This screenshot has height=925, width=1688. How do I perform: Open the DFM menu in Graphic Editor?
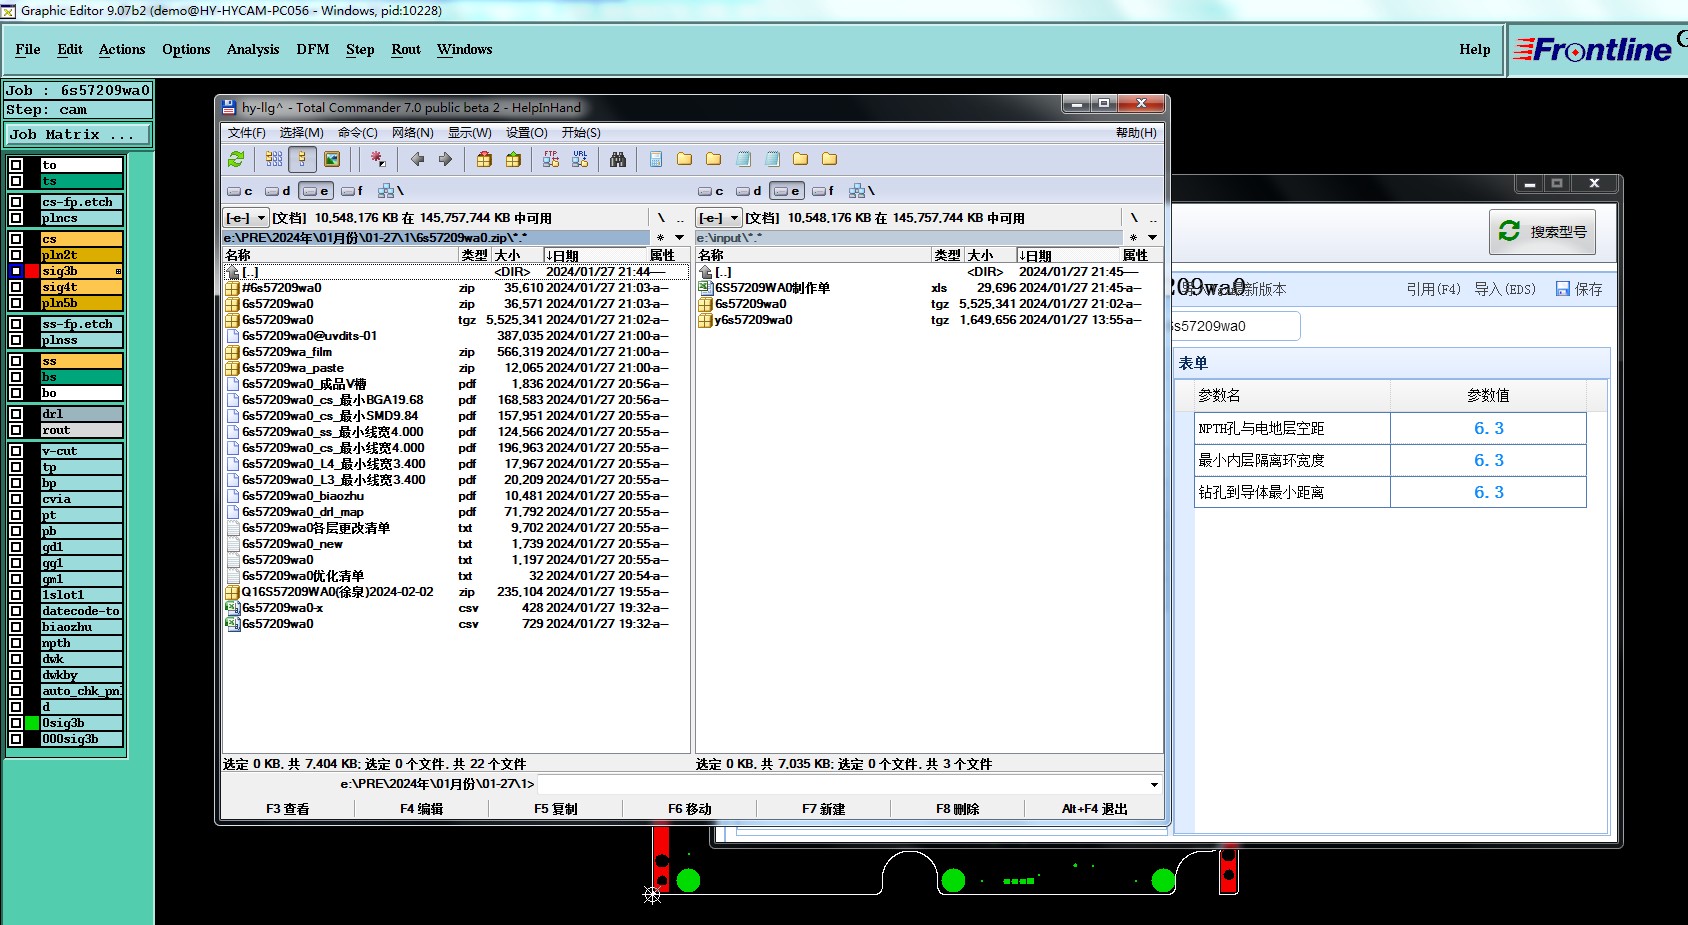coord(313,49)
